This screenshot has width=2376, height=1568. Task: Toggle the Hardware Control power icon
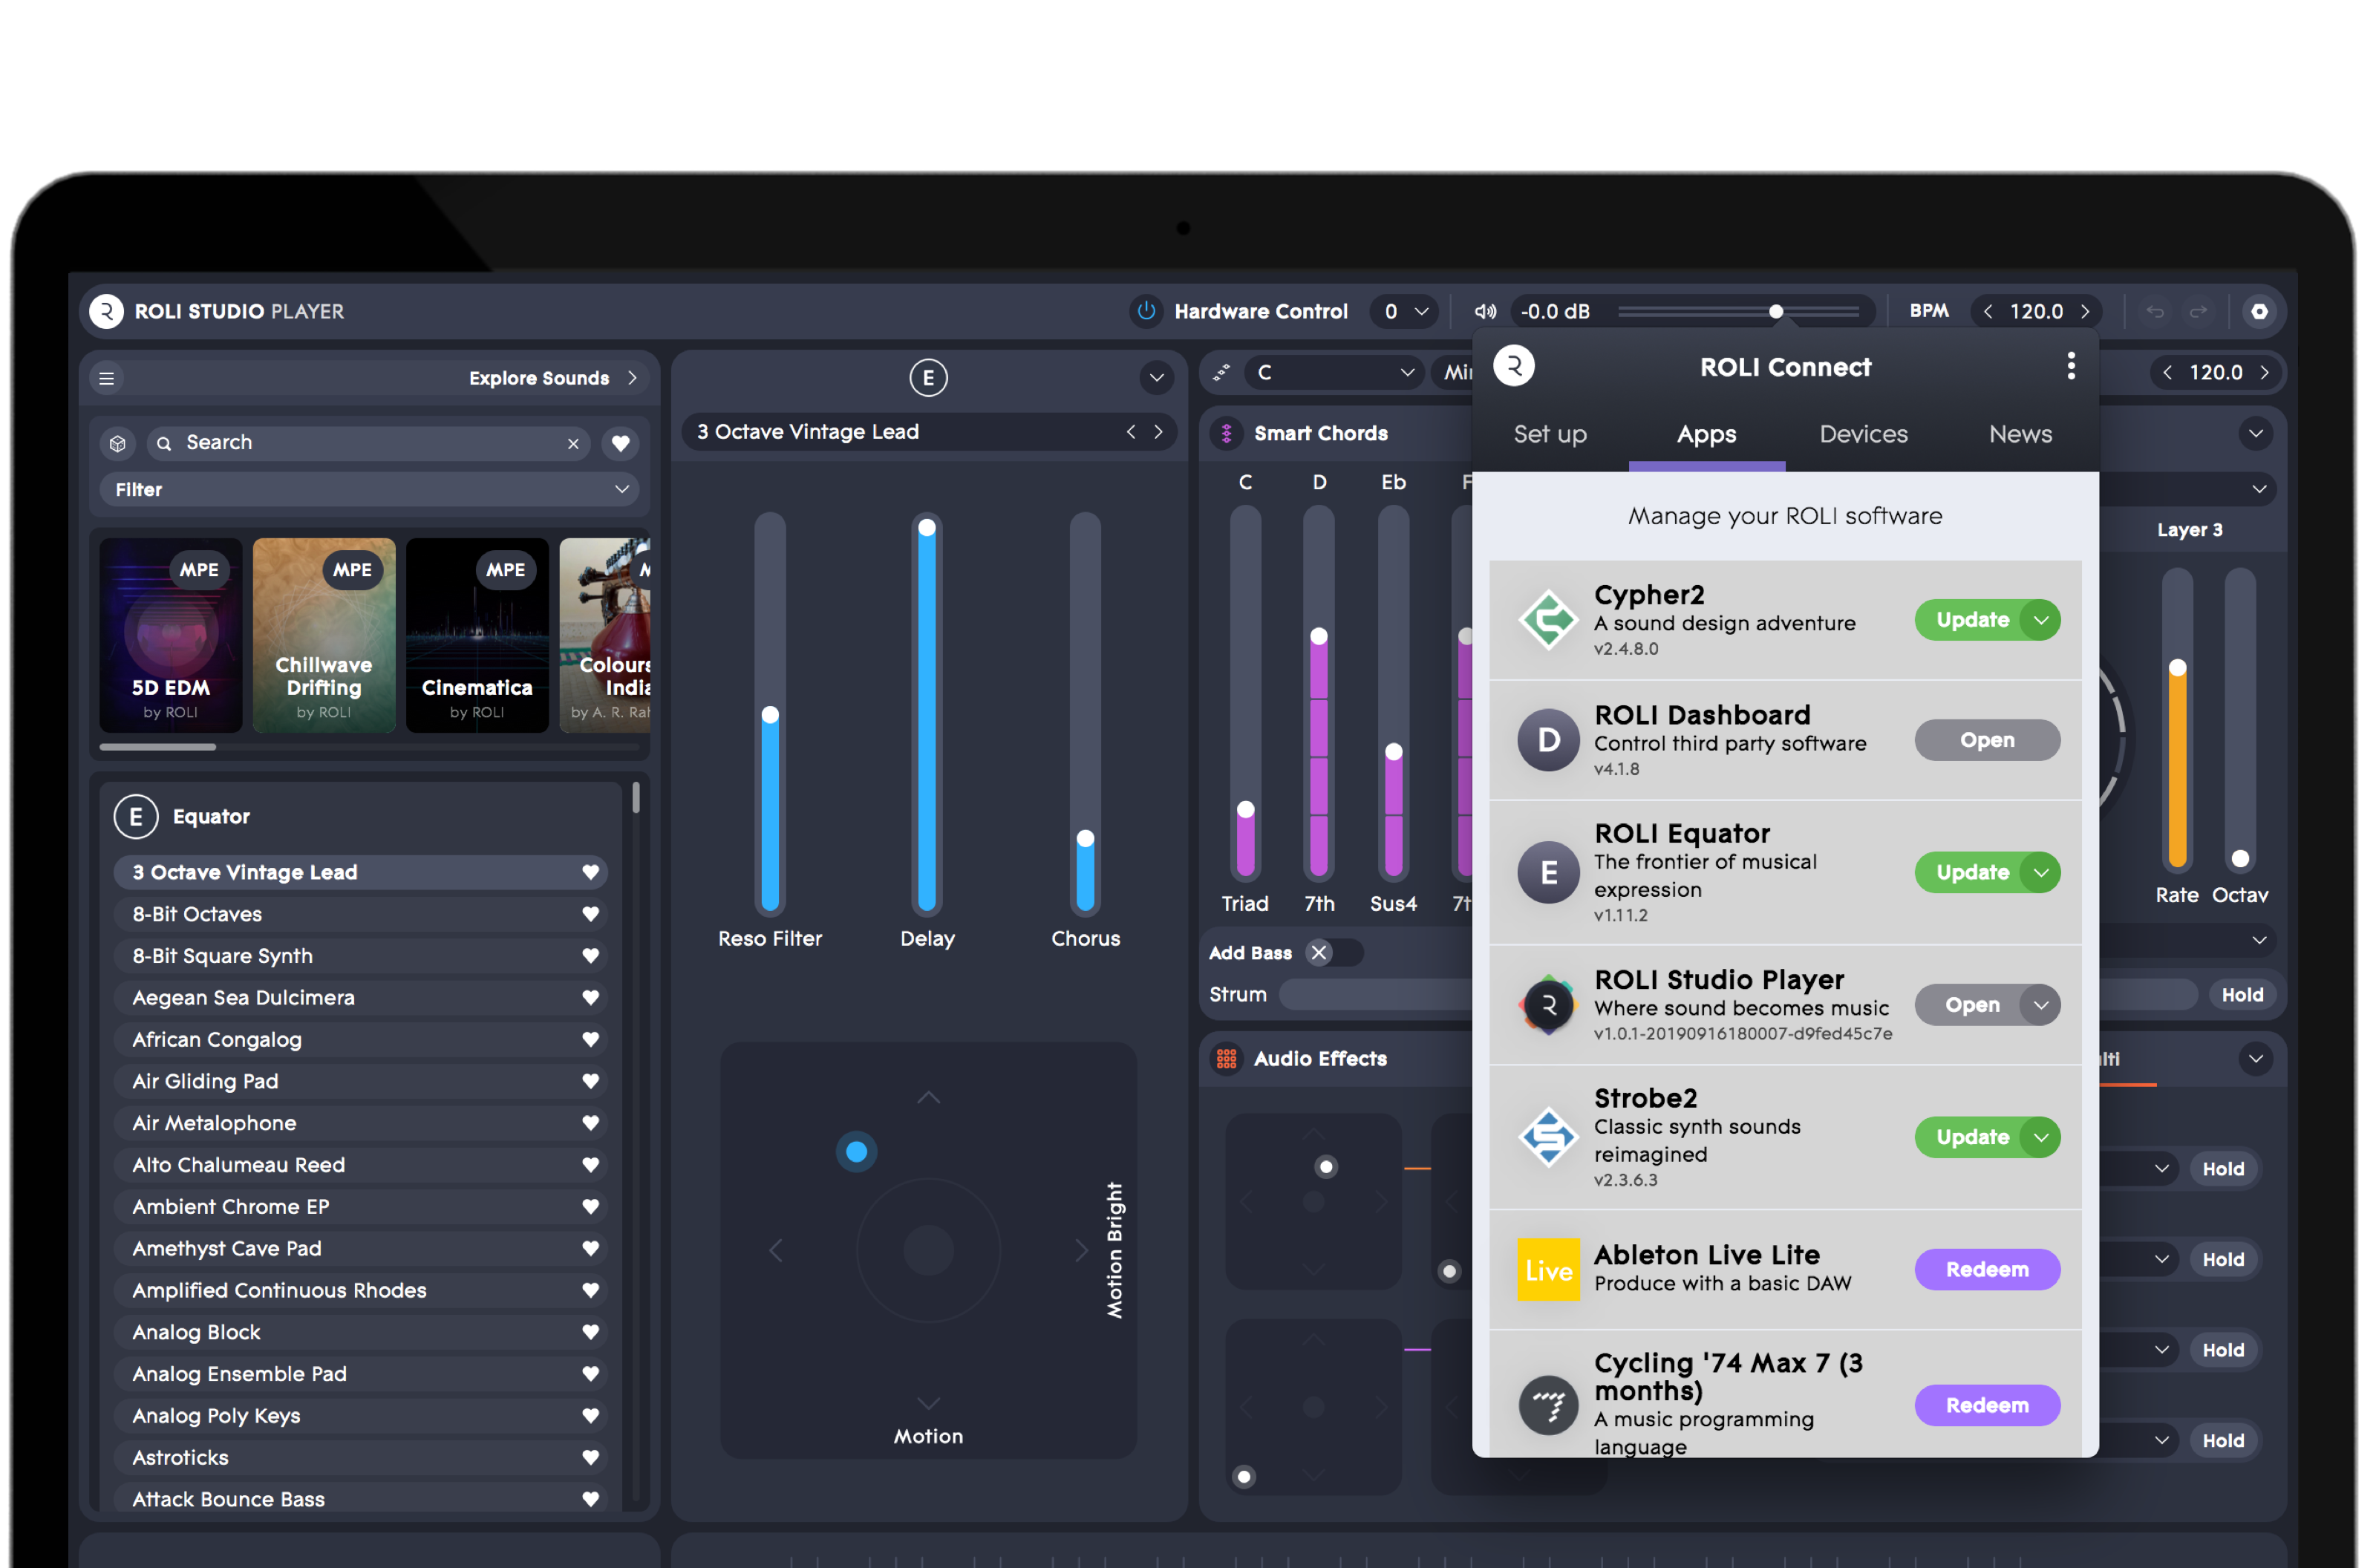coord(1146,311)
